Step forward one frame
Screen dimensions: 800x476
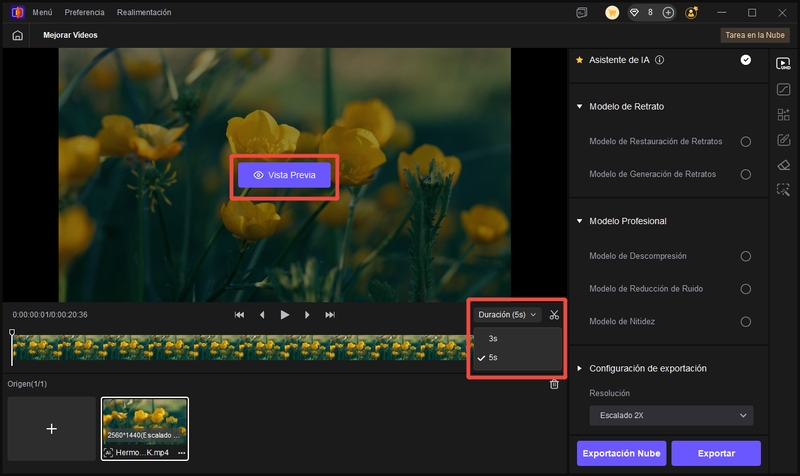coord(307,315)
